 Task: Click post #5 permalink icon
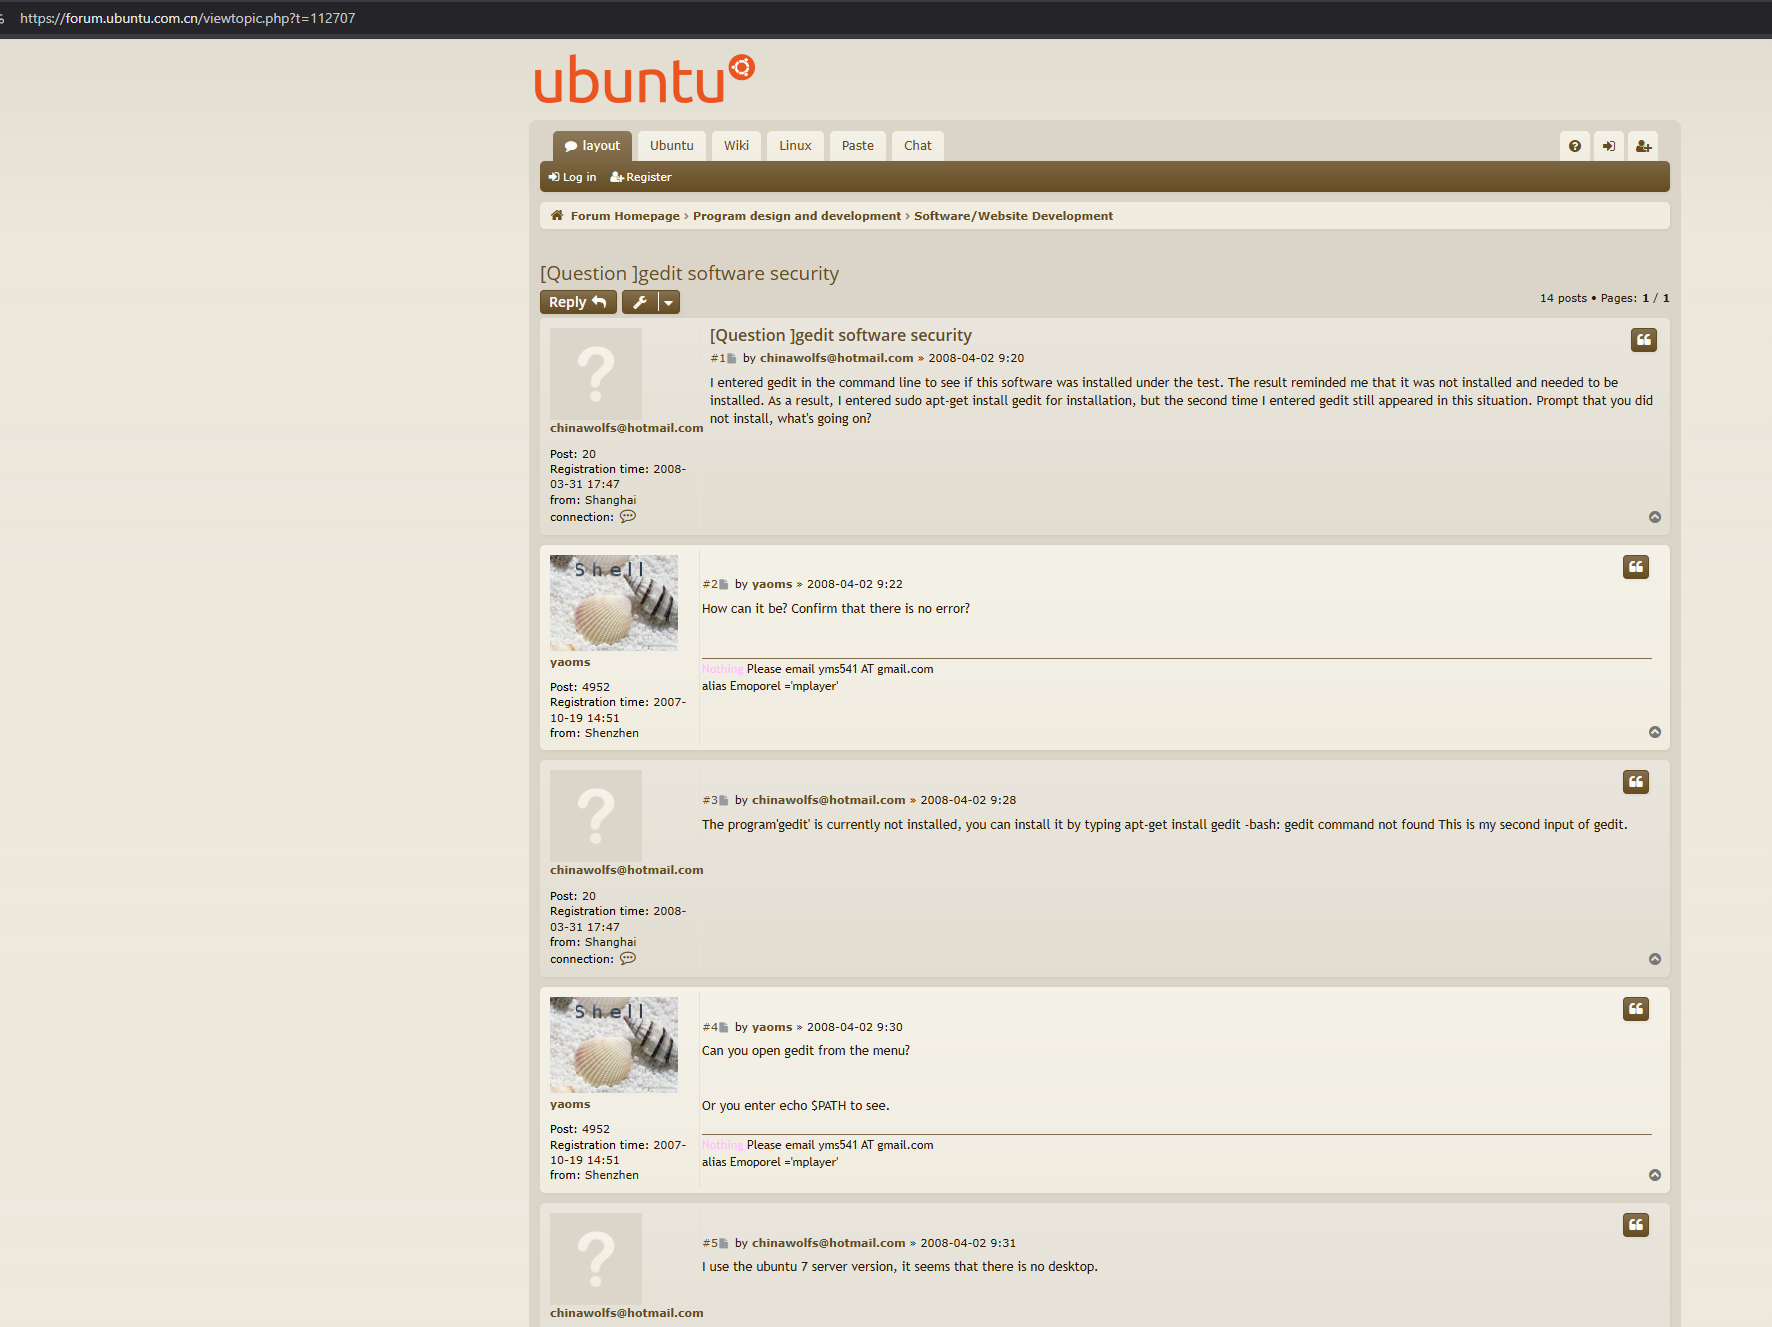[x=724, y=1243]
